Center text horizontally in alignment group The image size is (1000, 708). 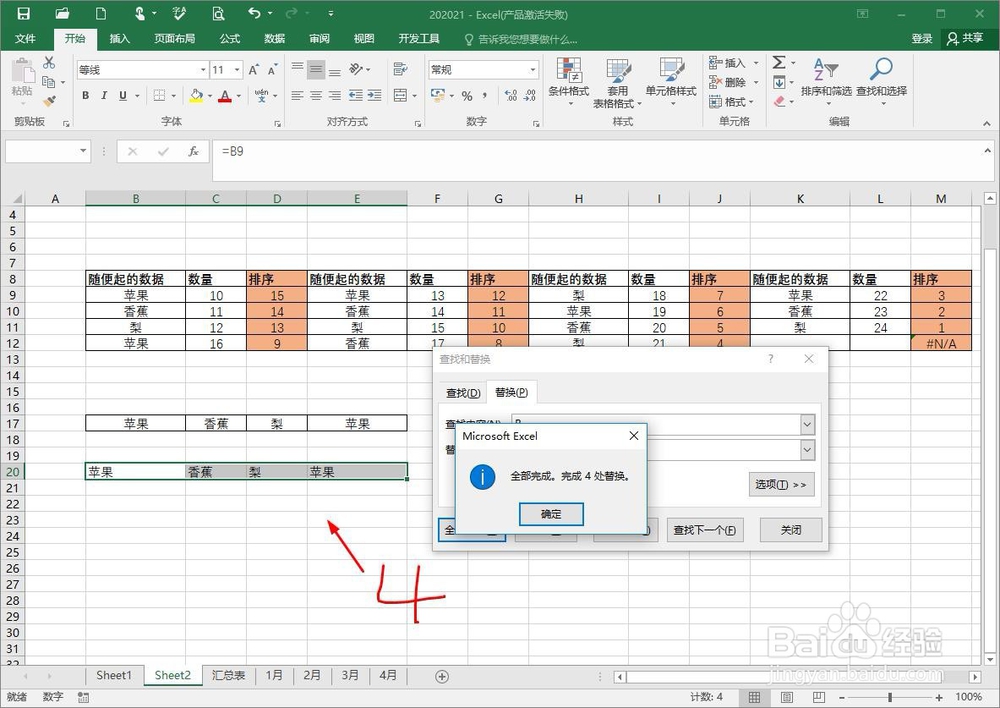[x=316, y=96]
